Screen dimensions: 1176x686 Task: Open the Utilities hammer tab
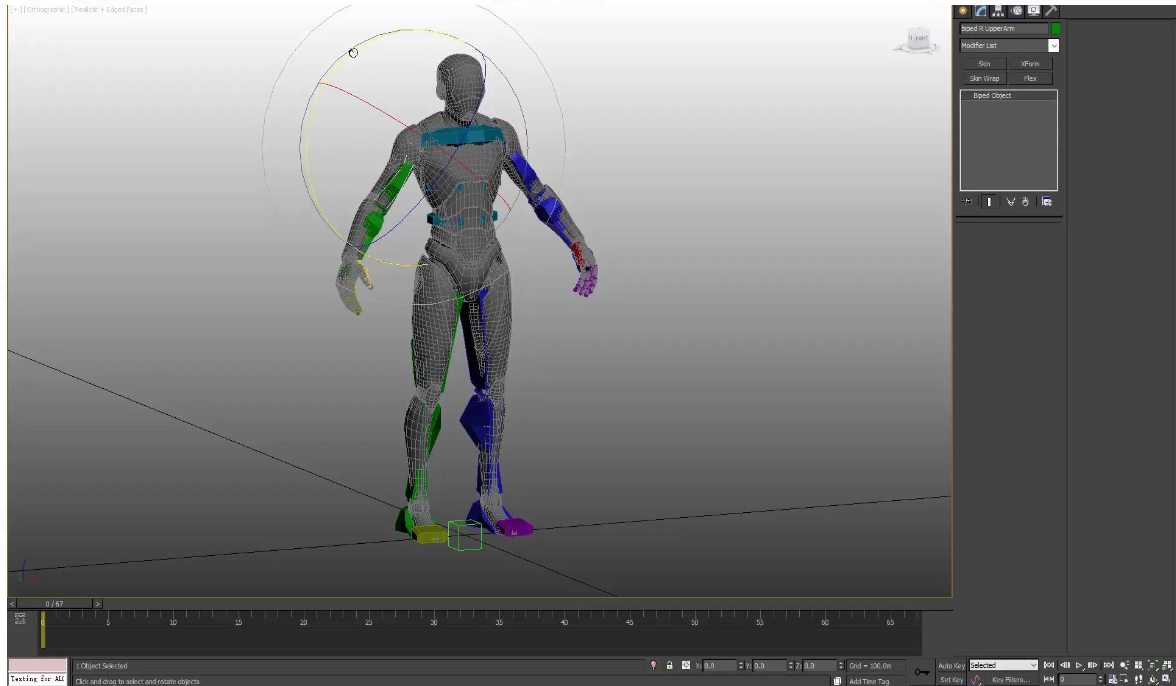coord(1051,10)
